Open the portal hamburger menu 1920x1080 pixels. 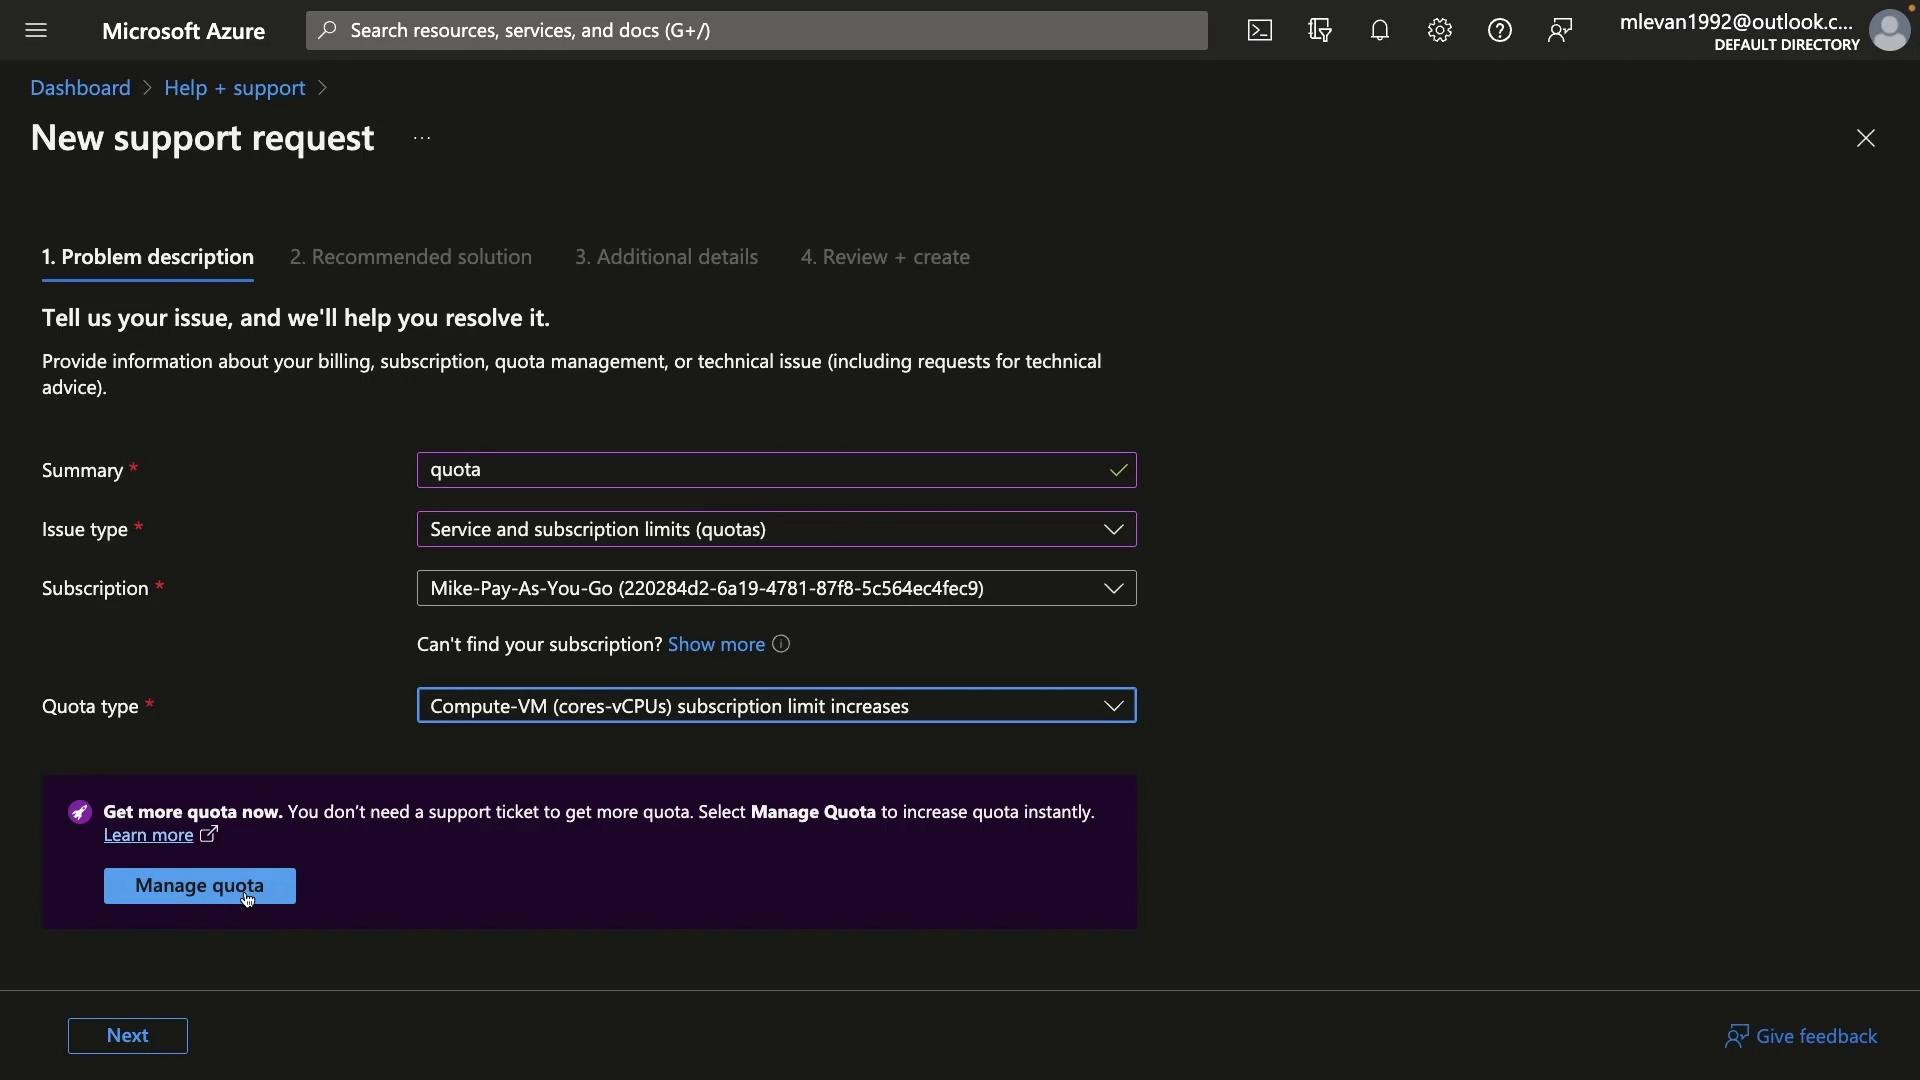coord(36,30)
